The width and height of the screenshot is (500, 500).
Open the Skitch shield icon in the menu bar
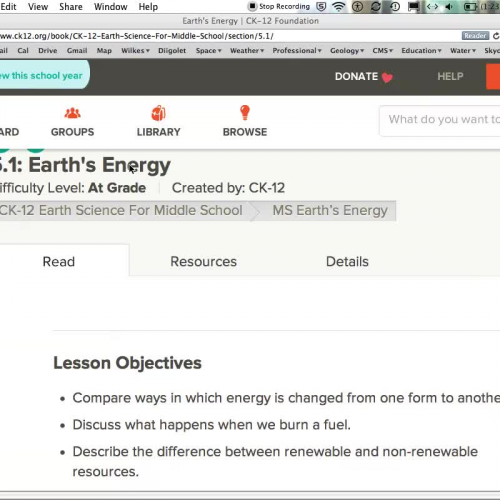click(321, 6)
